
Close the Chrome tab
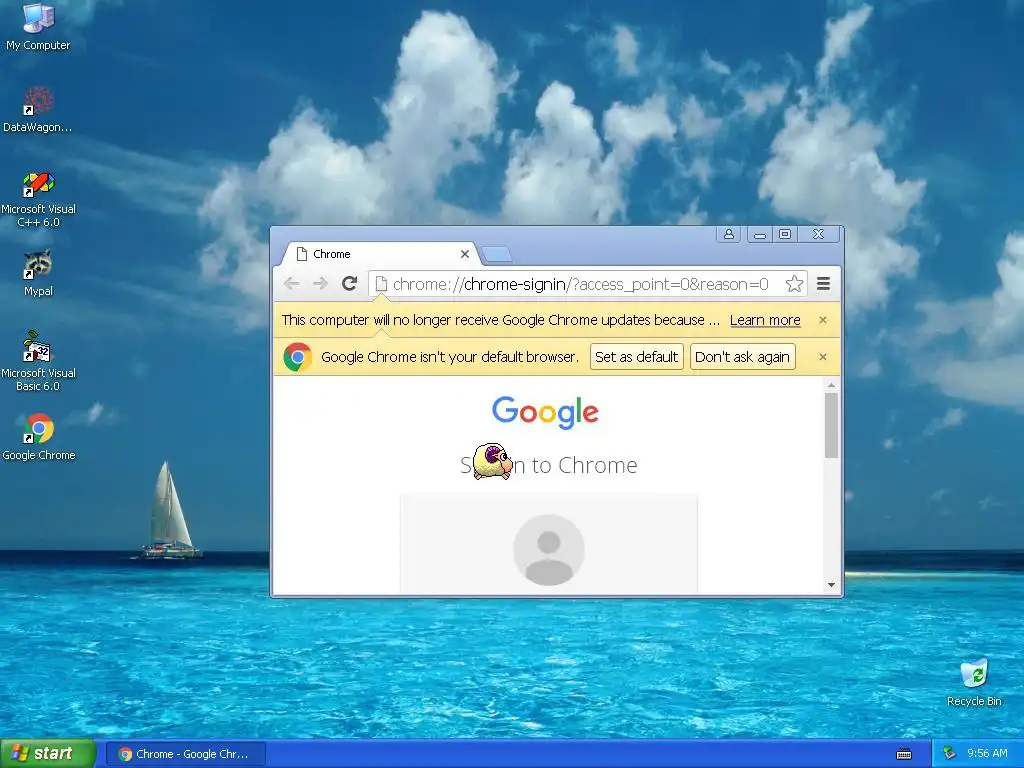[x=465, y=254]
